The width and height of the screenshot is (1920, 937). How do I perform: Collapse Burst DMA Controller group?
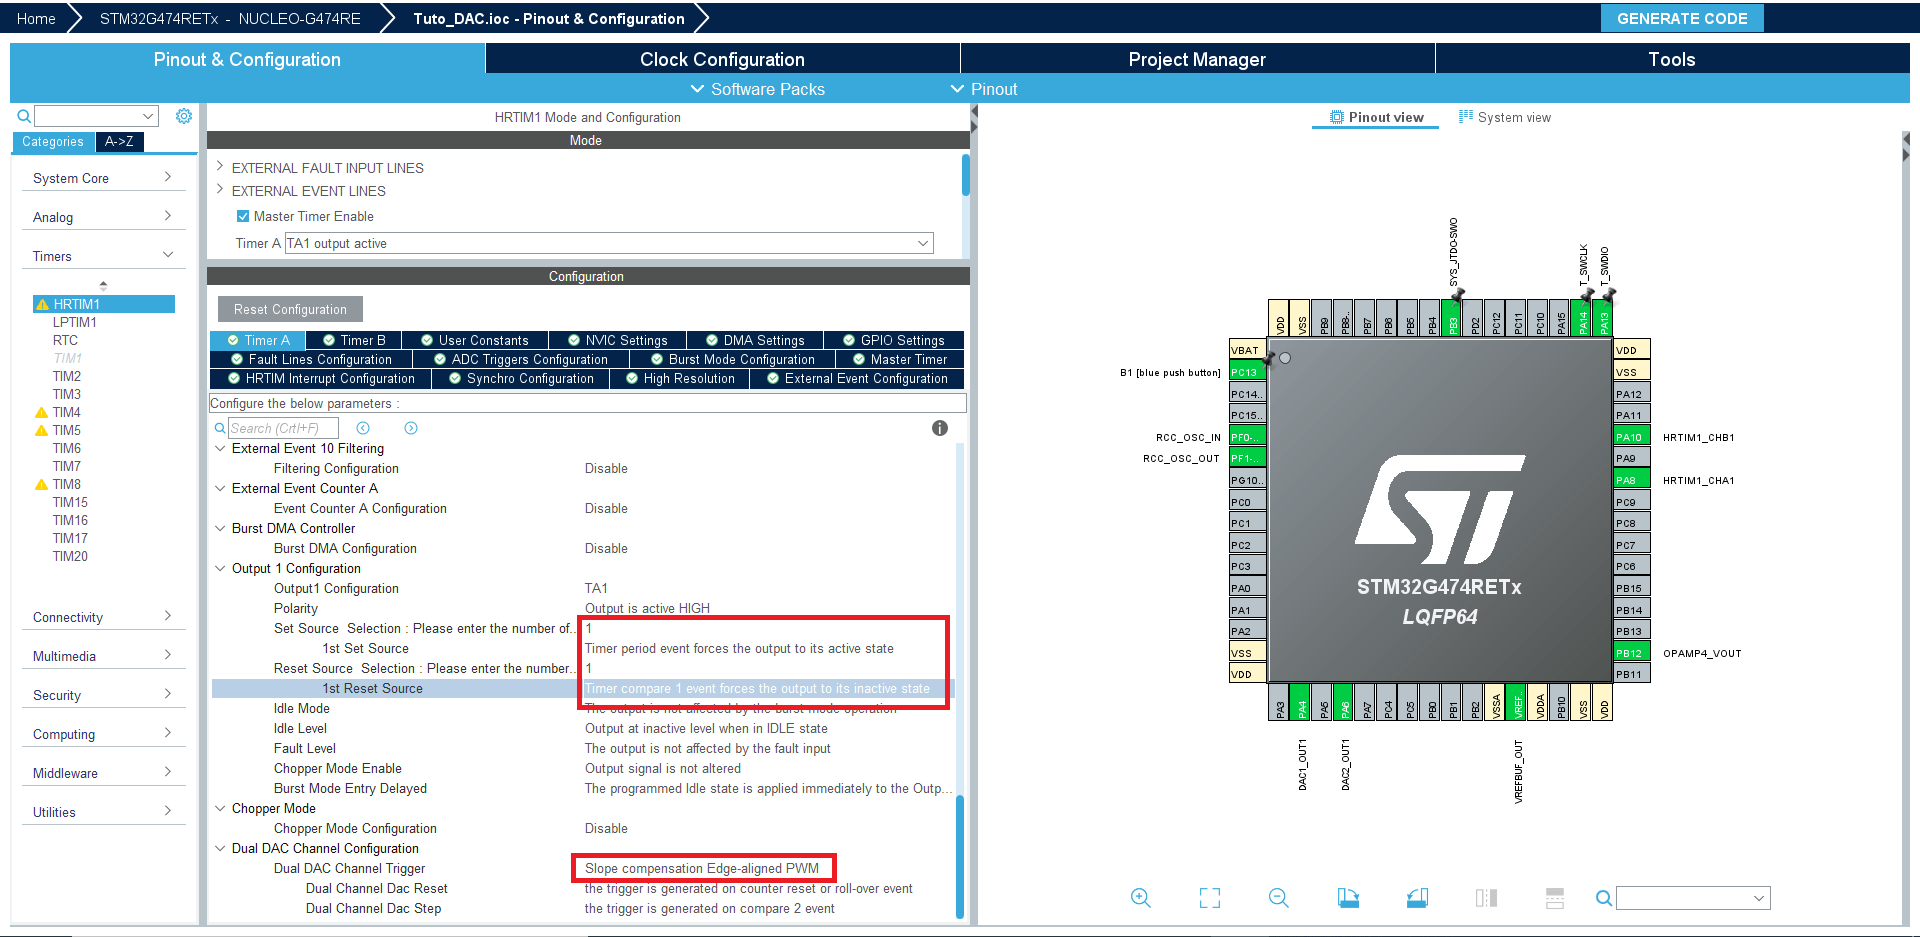(220, 528)
